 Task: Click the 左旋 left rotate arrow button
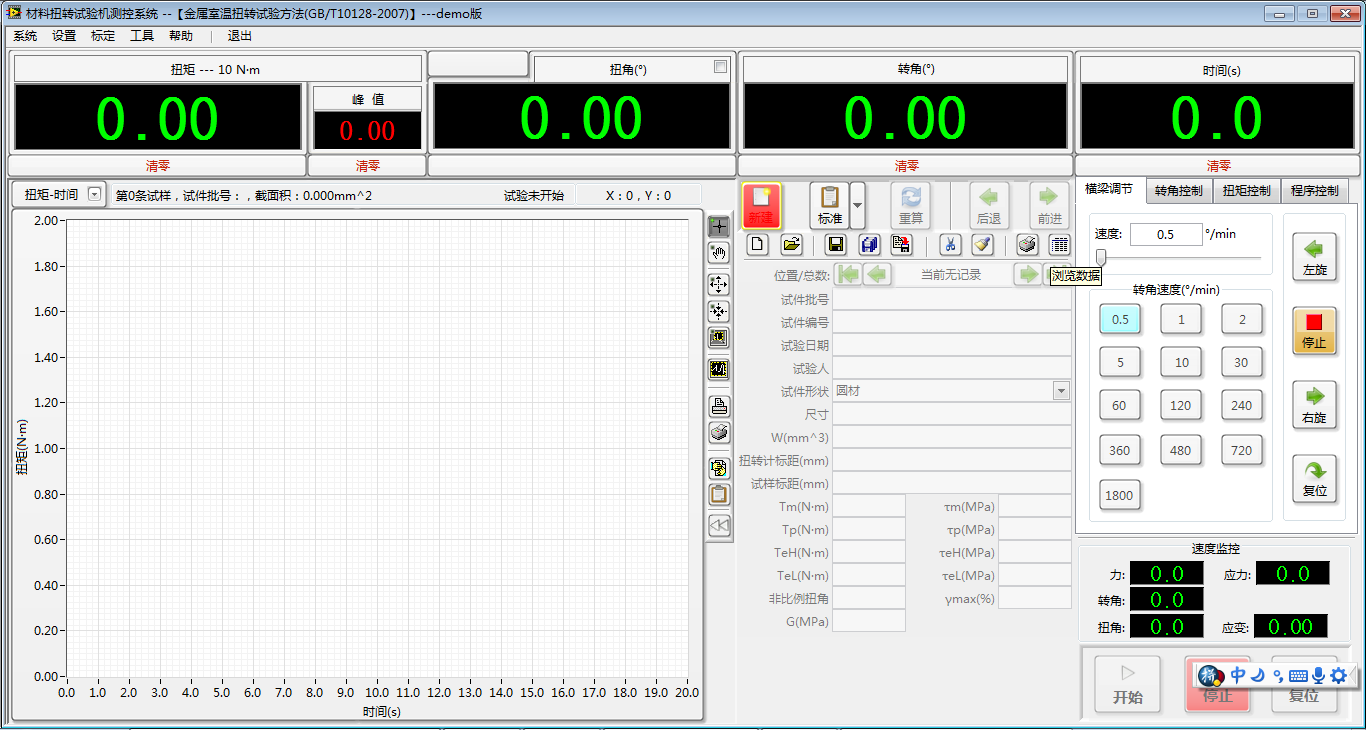click(1314, 256)
